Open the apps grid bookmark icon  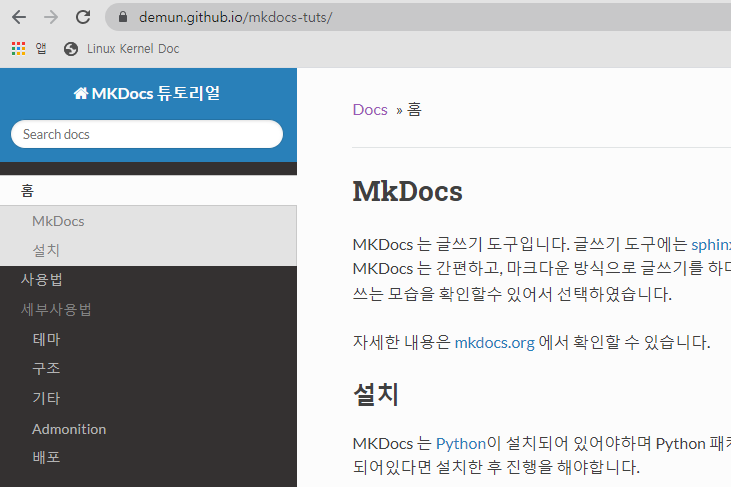[x=19, y=48]
